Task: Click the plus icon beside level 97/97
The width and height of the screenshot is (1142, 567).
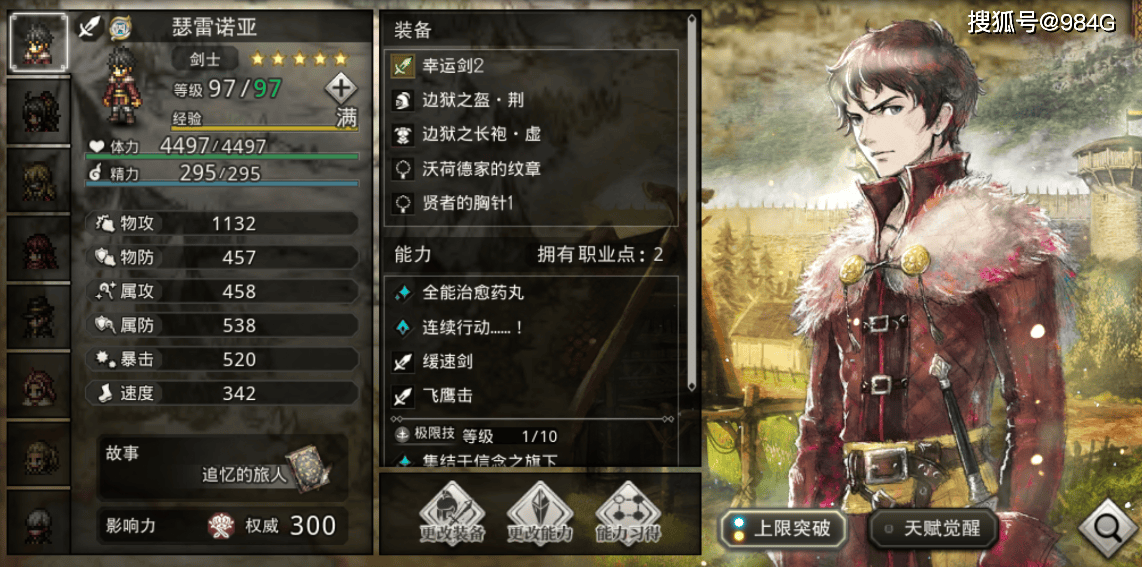Action: click(341, 89)
